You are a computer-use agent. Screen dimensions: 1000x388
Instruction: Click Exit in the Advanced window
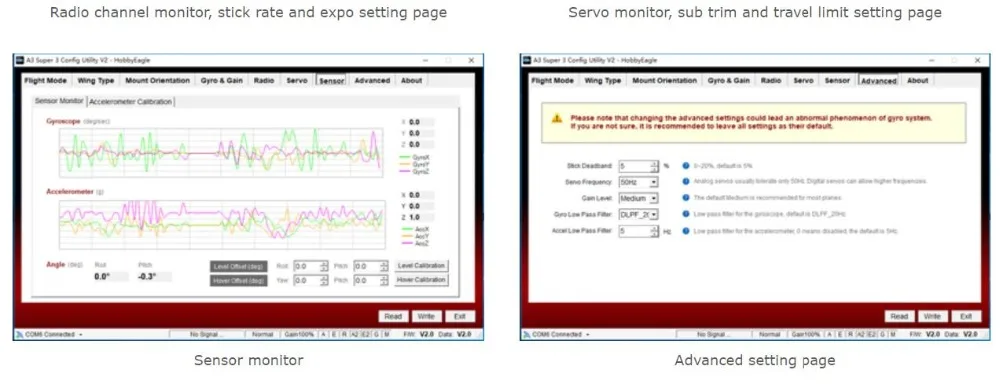pyautogui.click(x=966, y=317)
